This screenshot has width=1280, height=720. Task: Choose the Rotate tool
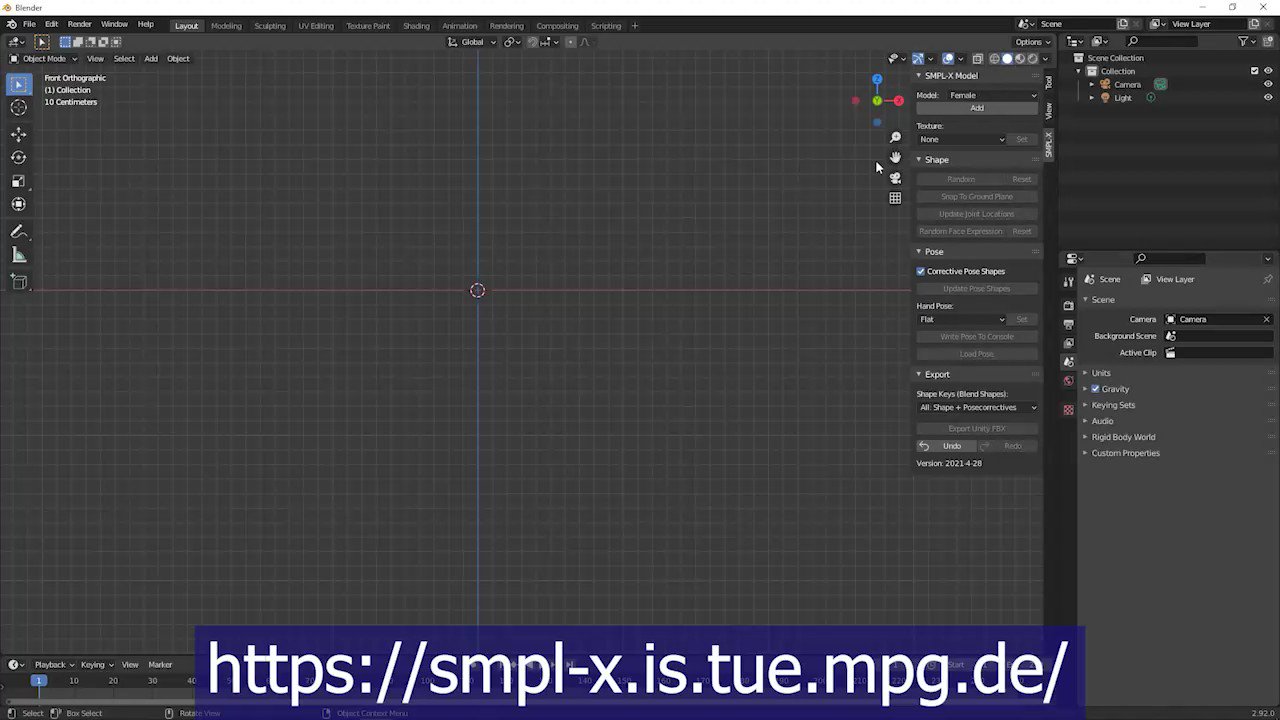(x=19, y=157)
